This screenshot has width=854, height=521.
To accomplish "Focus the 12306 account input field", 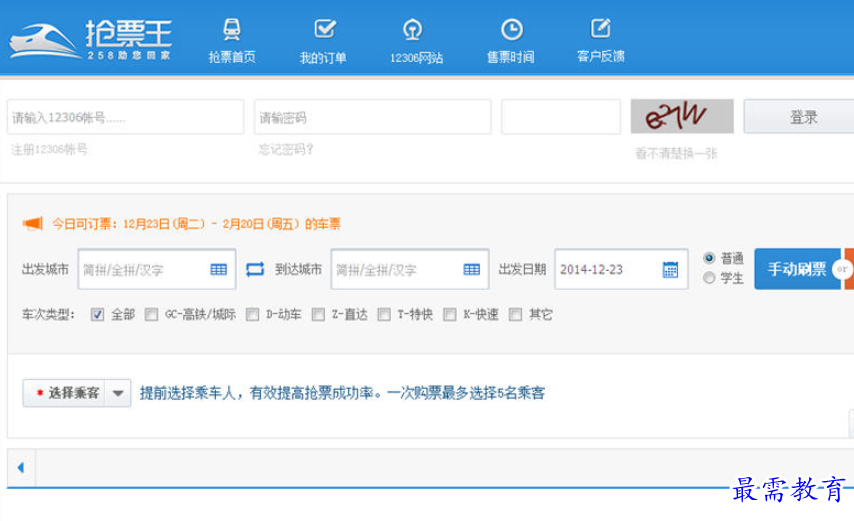I will 125,117.
